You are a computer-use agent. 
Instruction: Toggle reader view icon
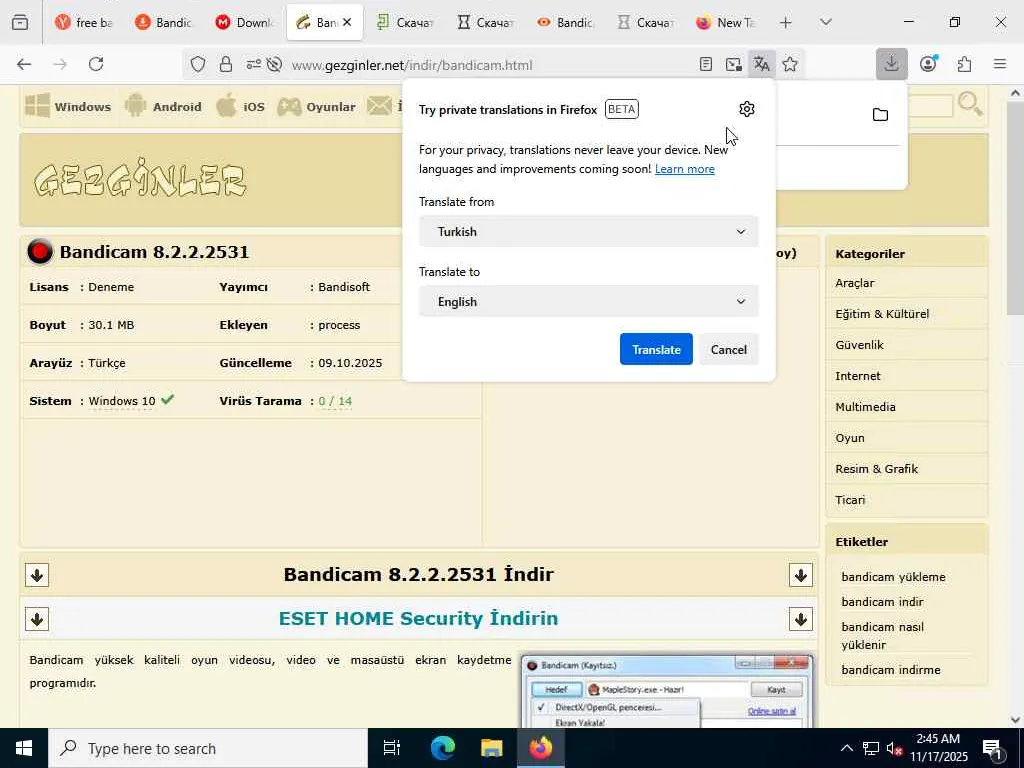[x=705, y=64]
